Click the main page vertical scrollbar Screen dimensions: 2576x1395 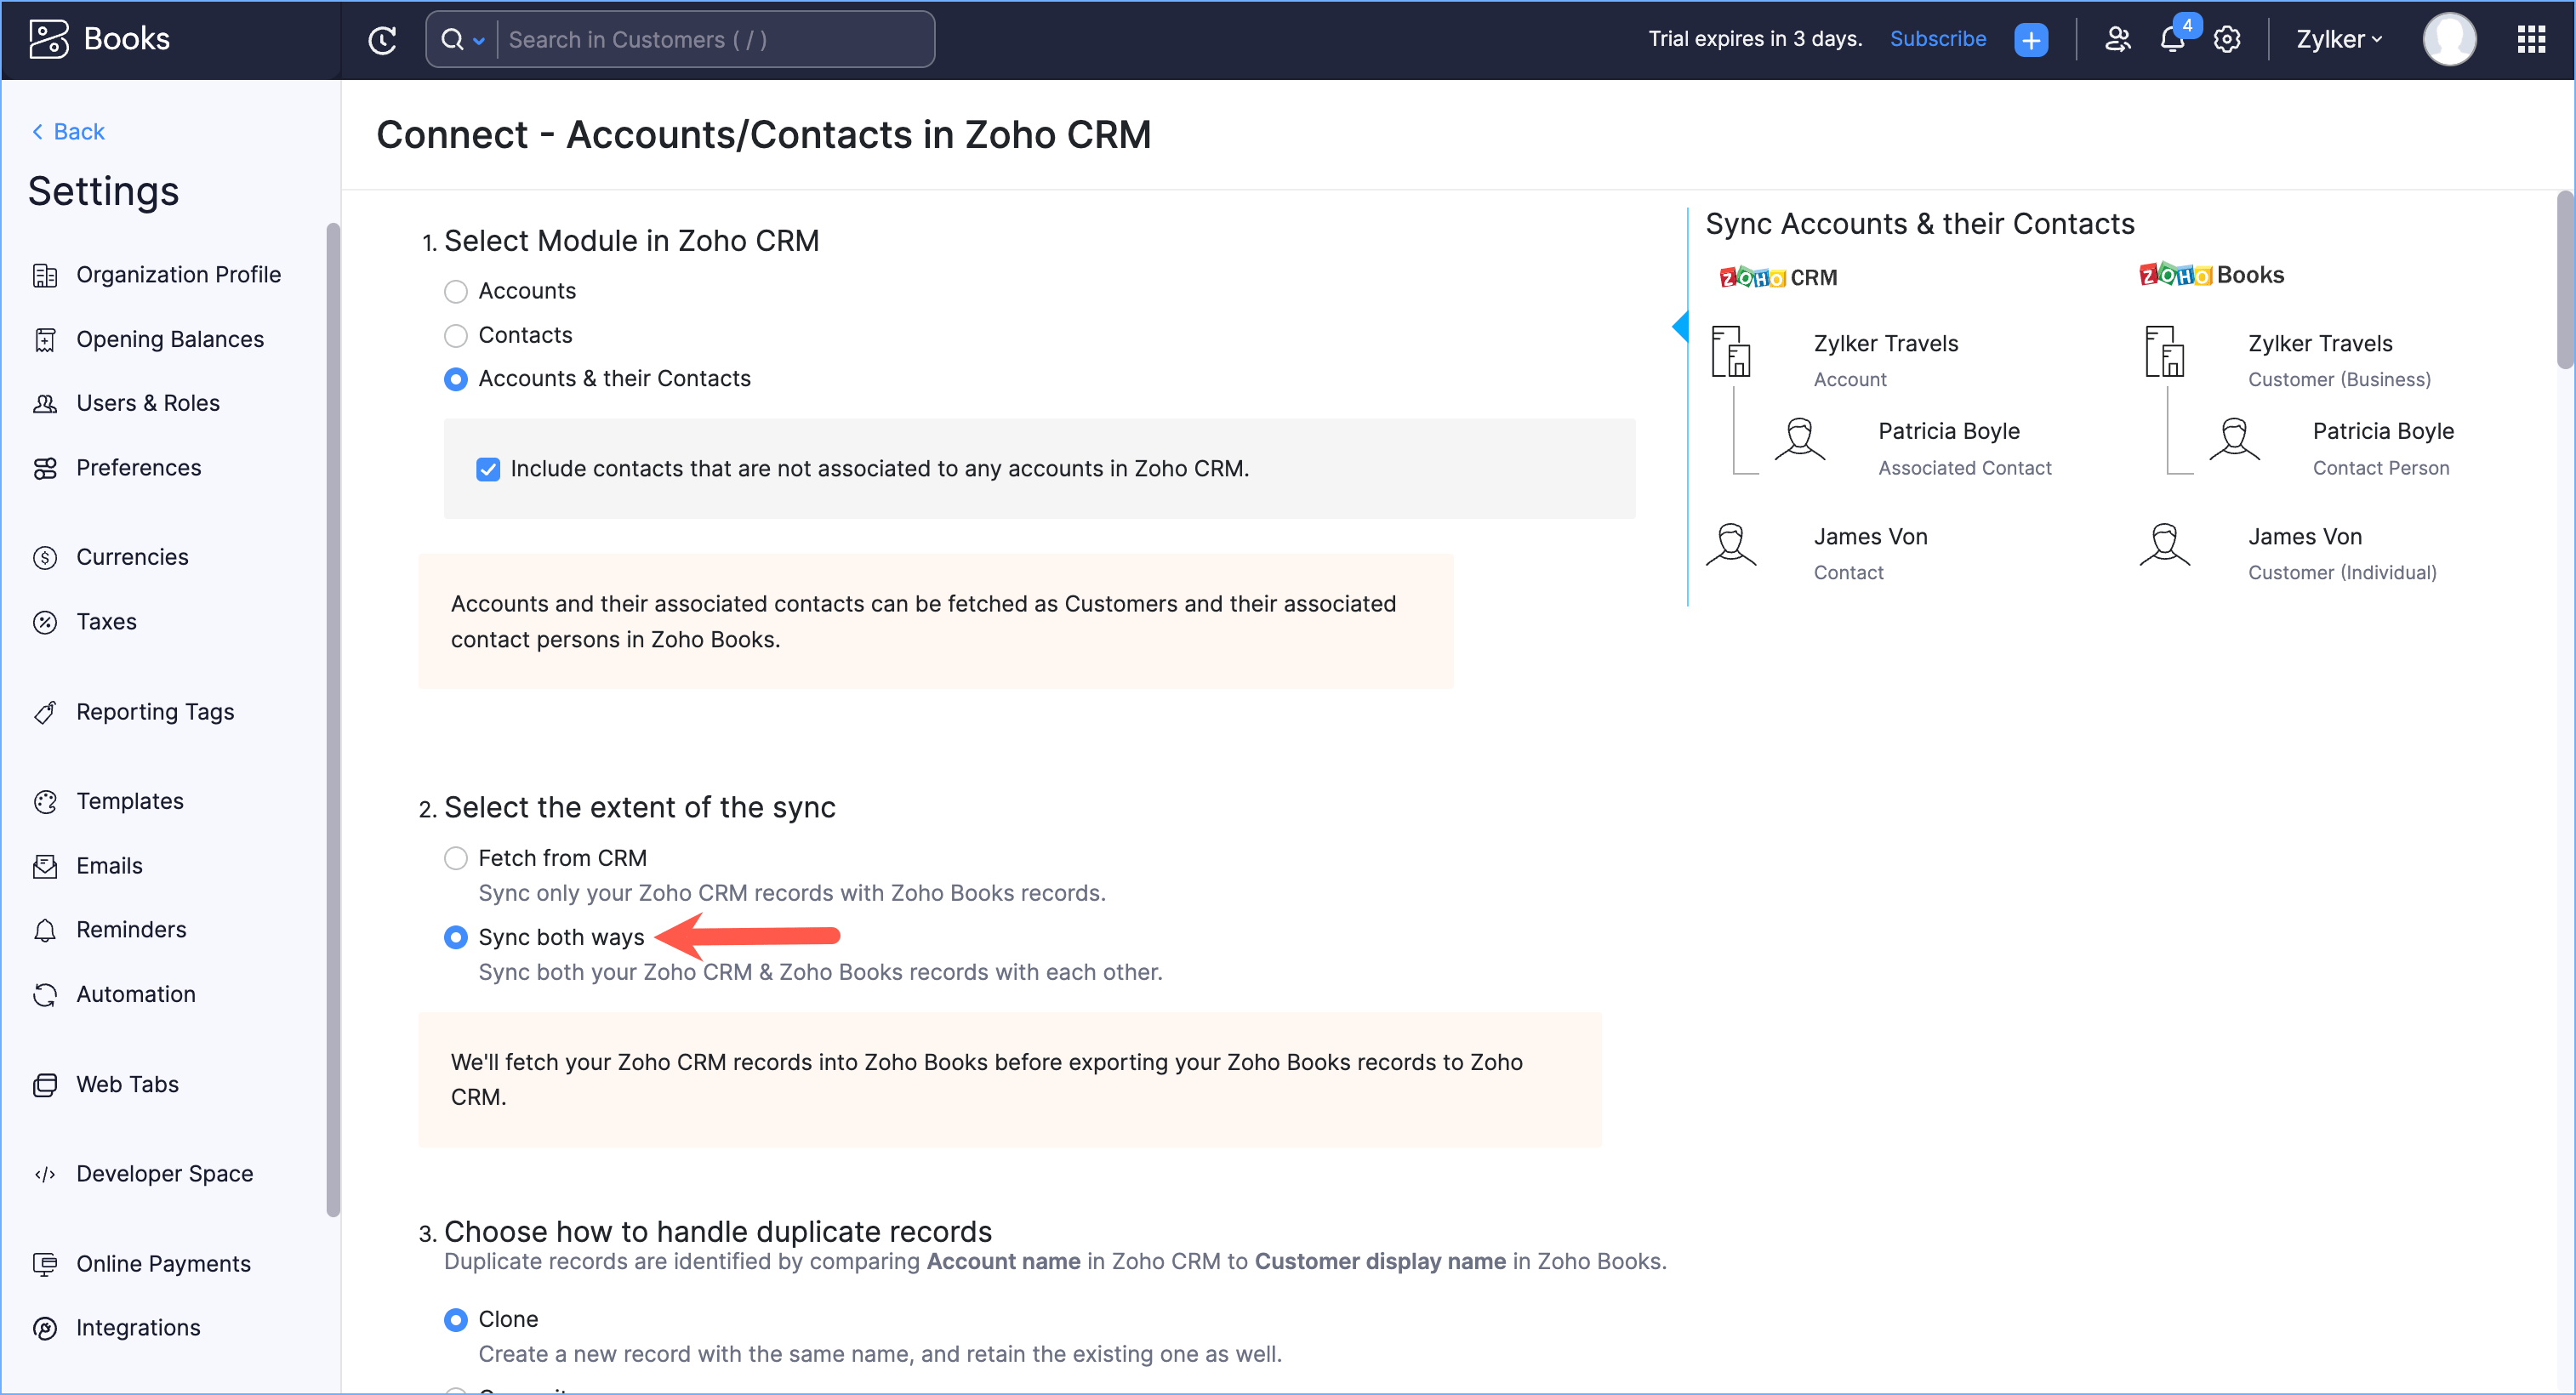(x=2564, y=280)
